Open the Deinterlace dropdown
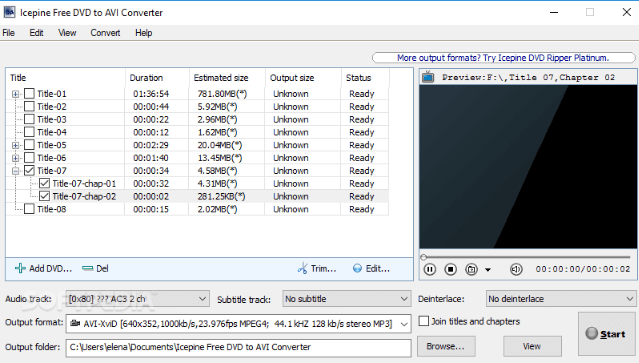This screenshot has height=363, width=639. pyautogui.click(x=561, y=299)
